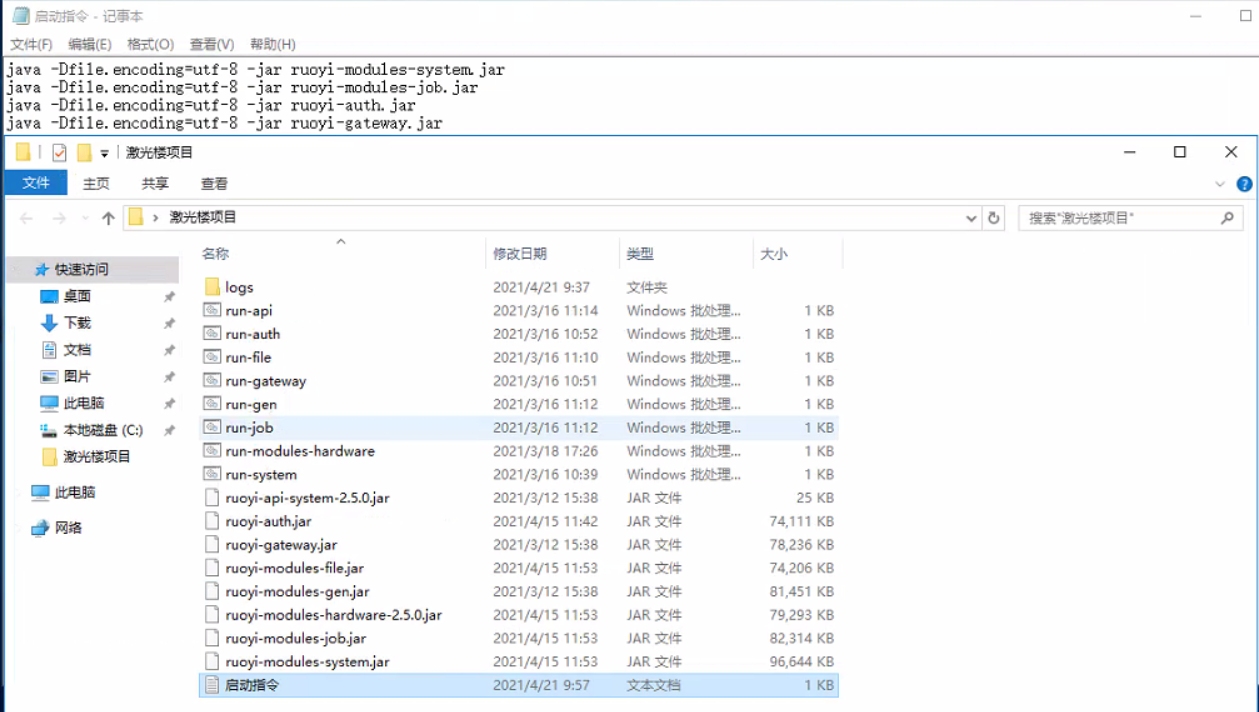The height and width of the screenshot is (712, 1259).
Task: Go up one folder level
Action: (x=108, y=218)
